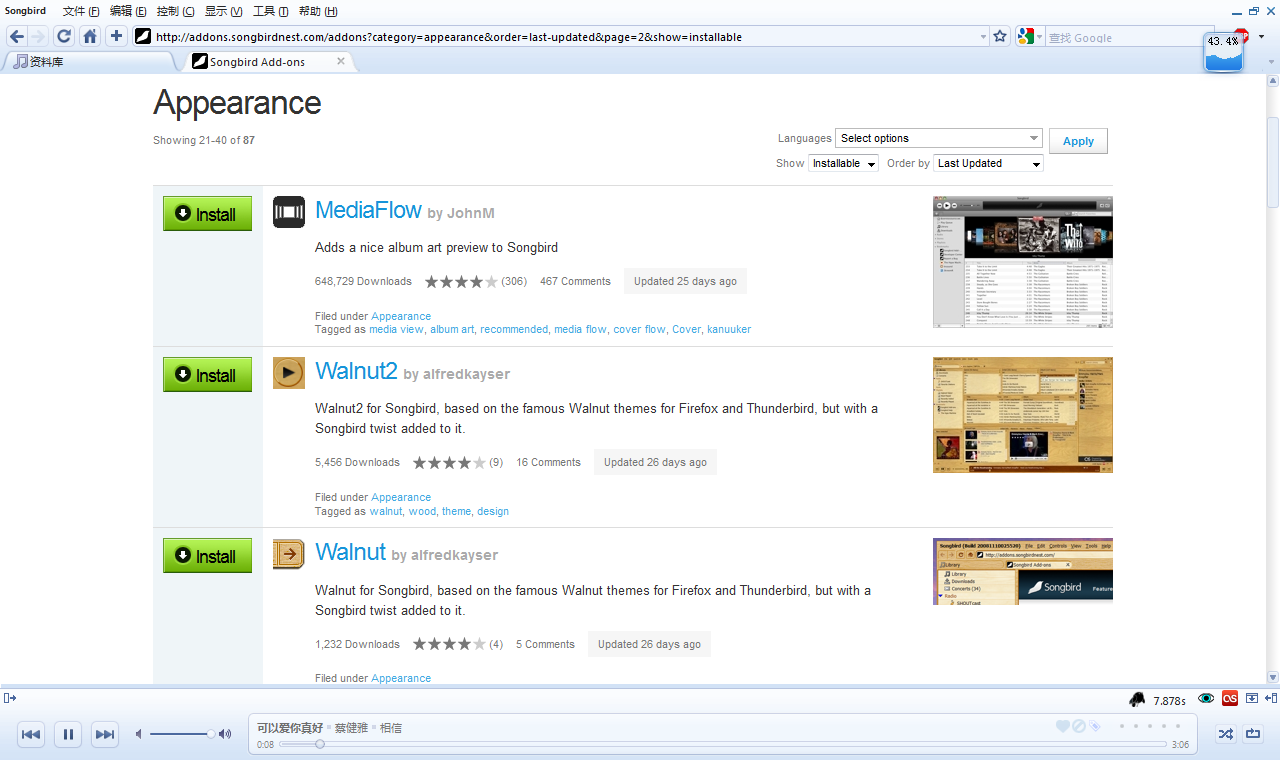
Task: Open the Walnut2 title link
Action: (x=357, y=371)
